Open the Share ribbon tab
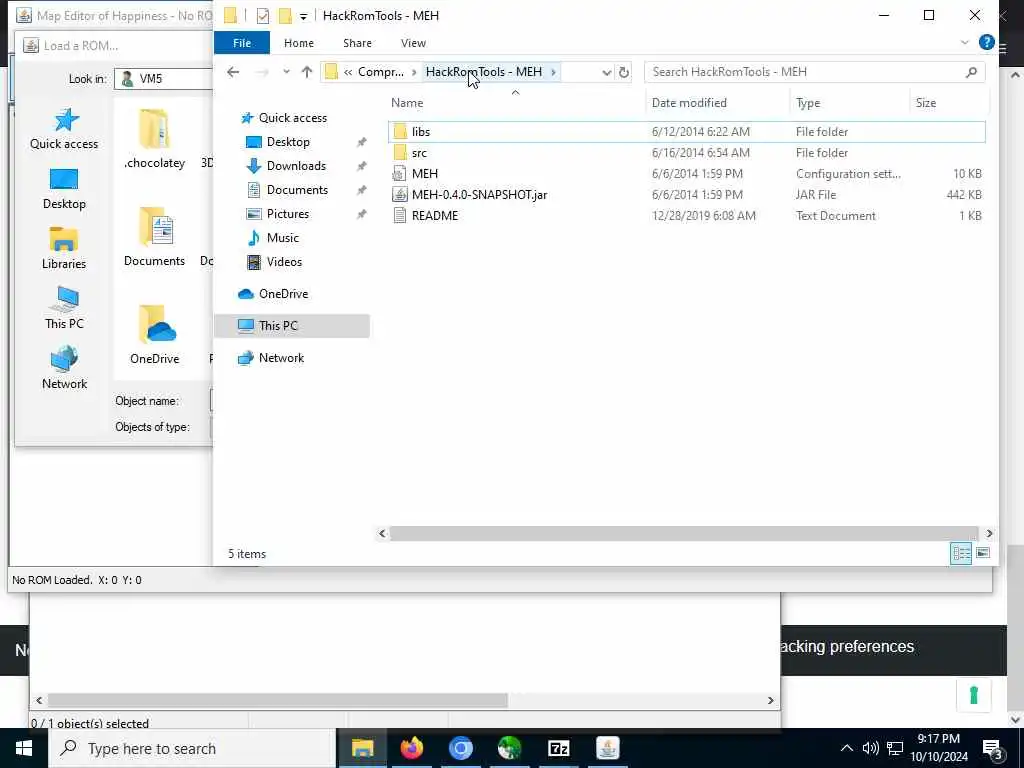The height and width of the screenshot is (768, 1024). [357, 43]
